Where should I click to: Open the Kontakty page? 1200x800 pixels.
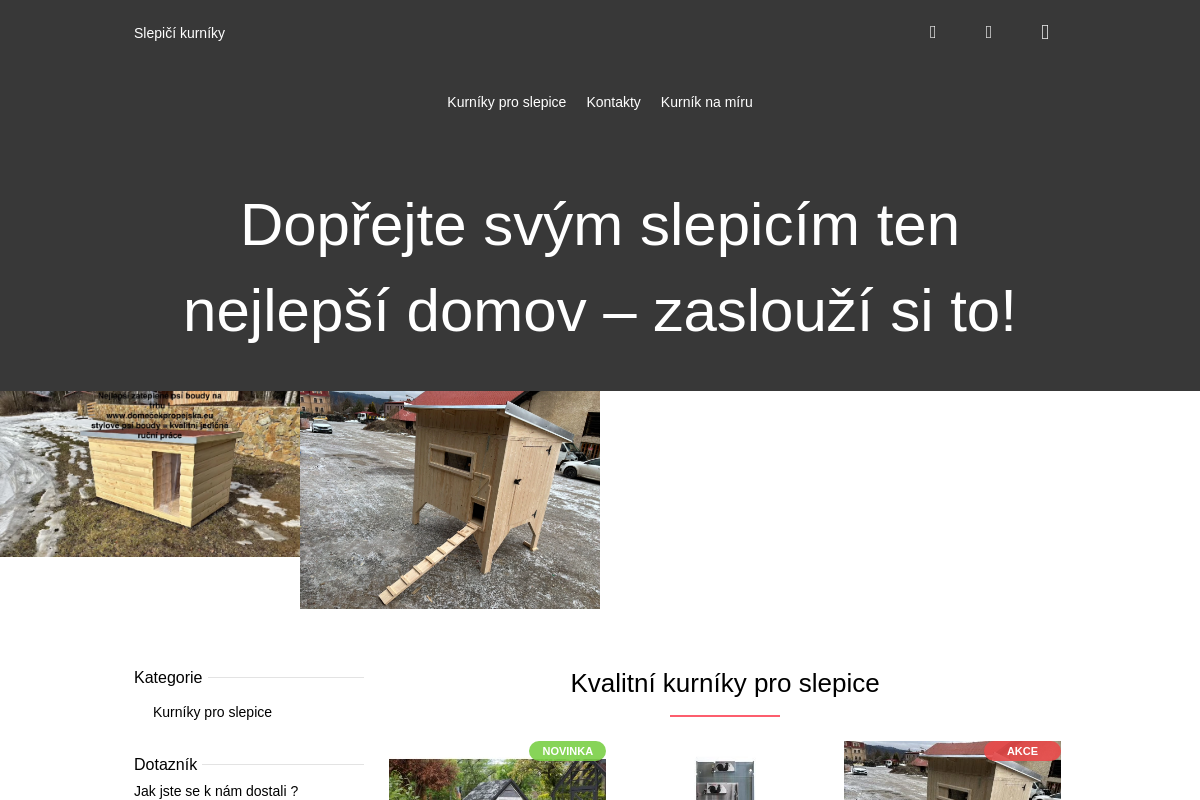pyautogui.click(x=613, y=101)
